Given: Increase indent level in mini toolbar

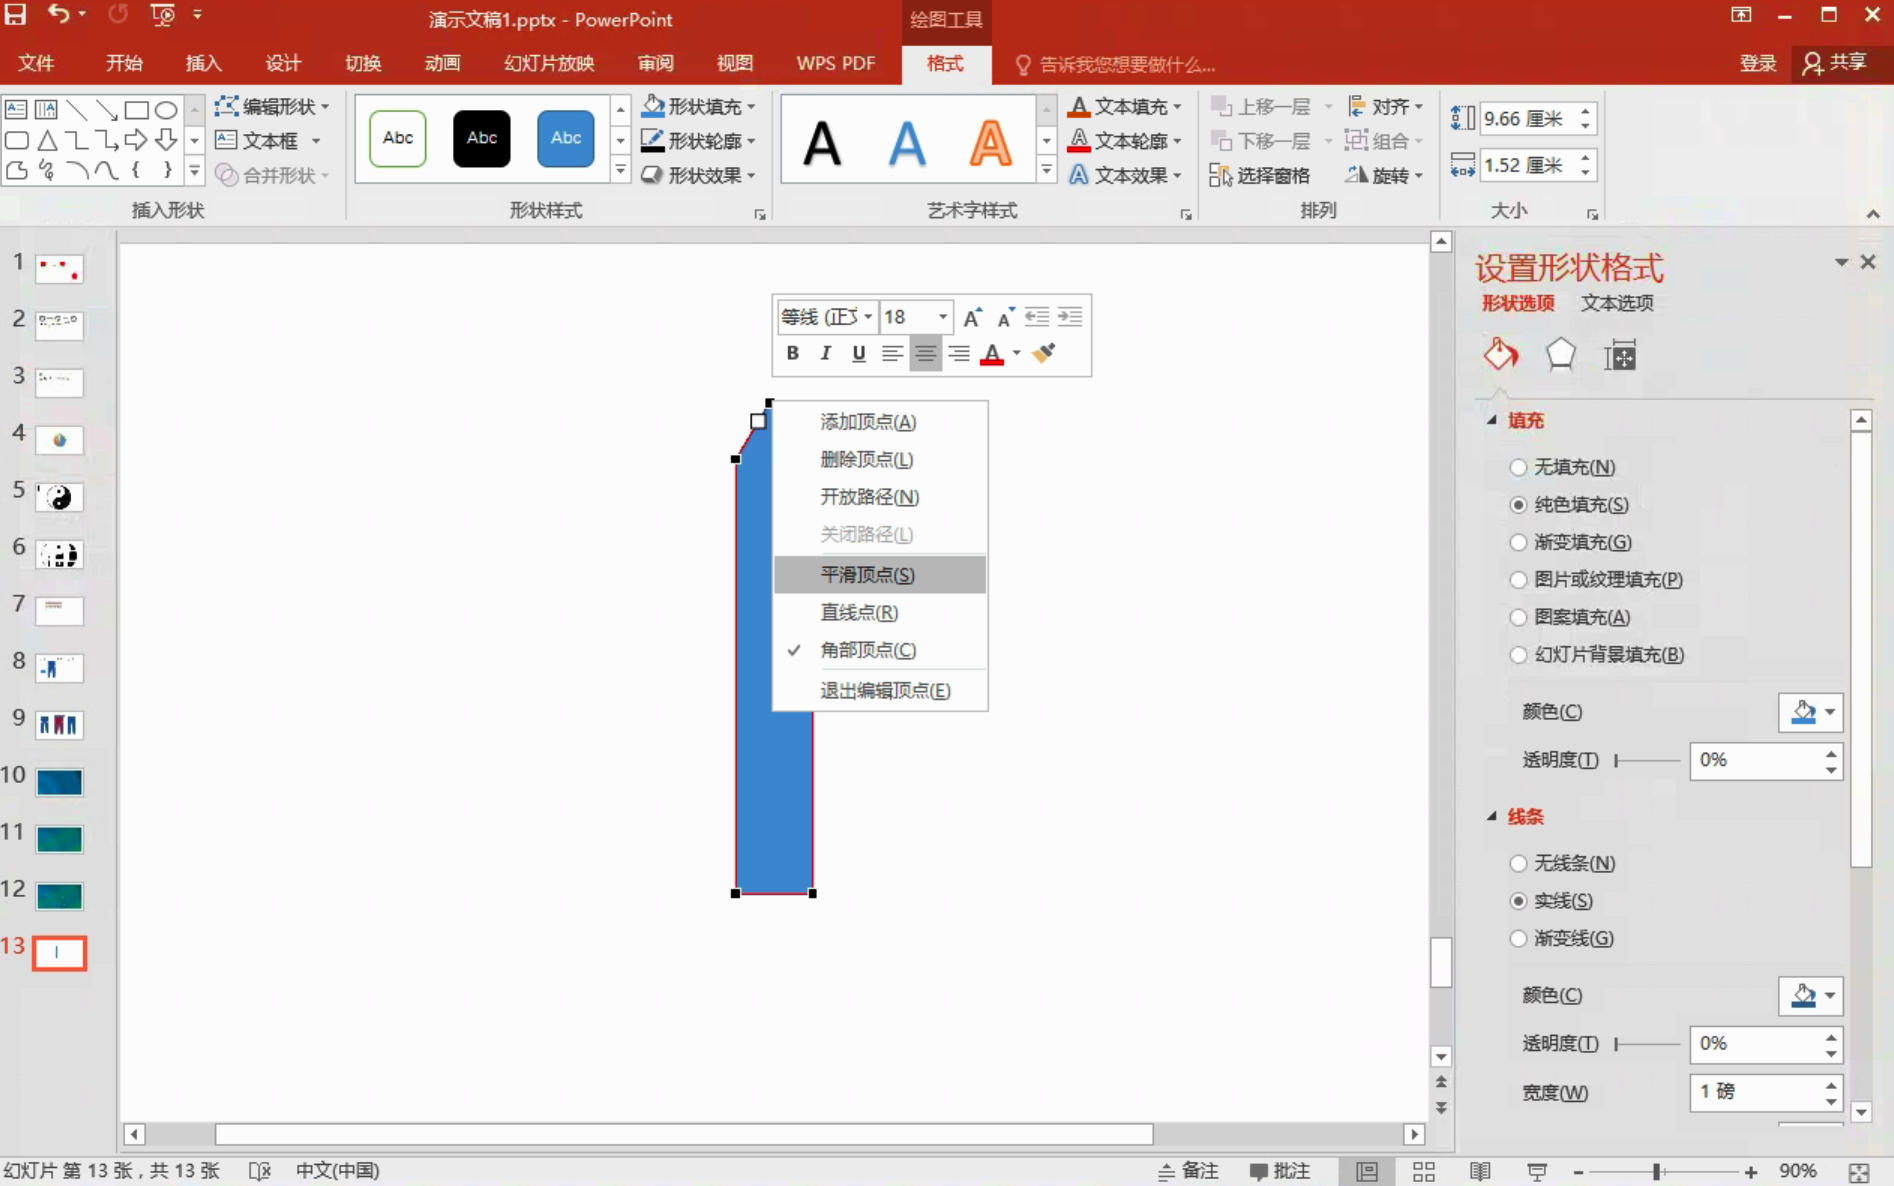Looking at the screenshot, I should pos(1070,317).
